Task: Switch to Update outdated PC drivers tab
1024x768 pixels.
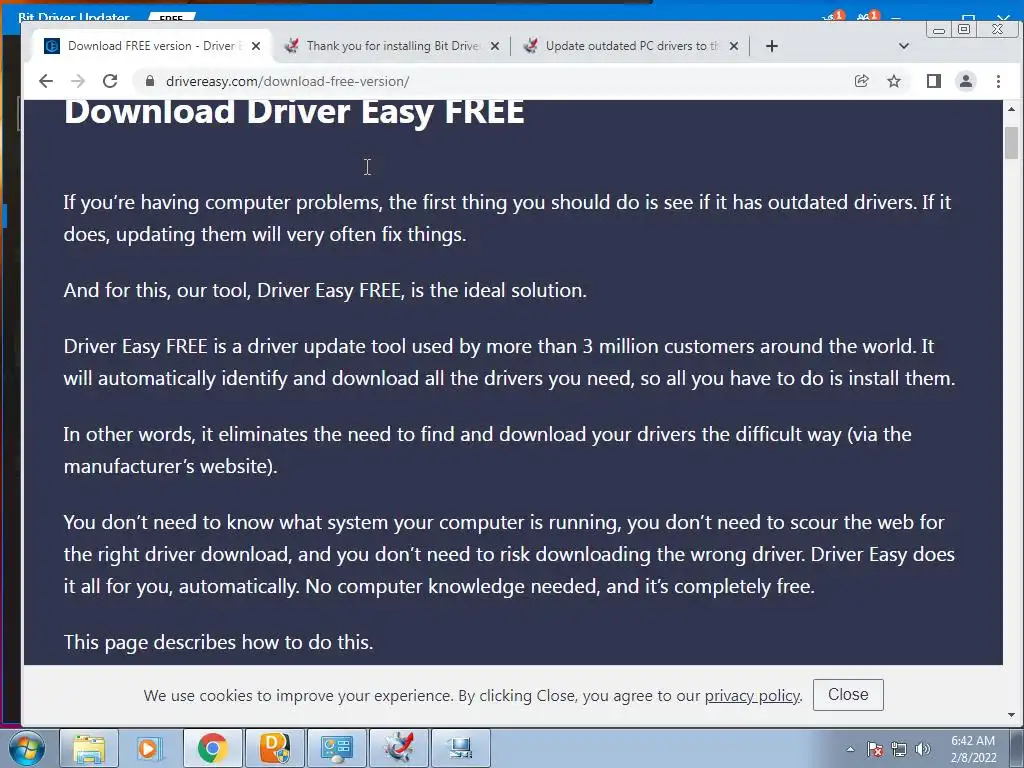Action: [x=631, y=46]
